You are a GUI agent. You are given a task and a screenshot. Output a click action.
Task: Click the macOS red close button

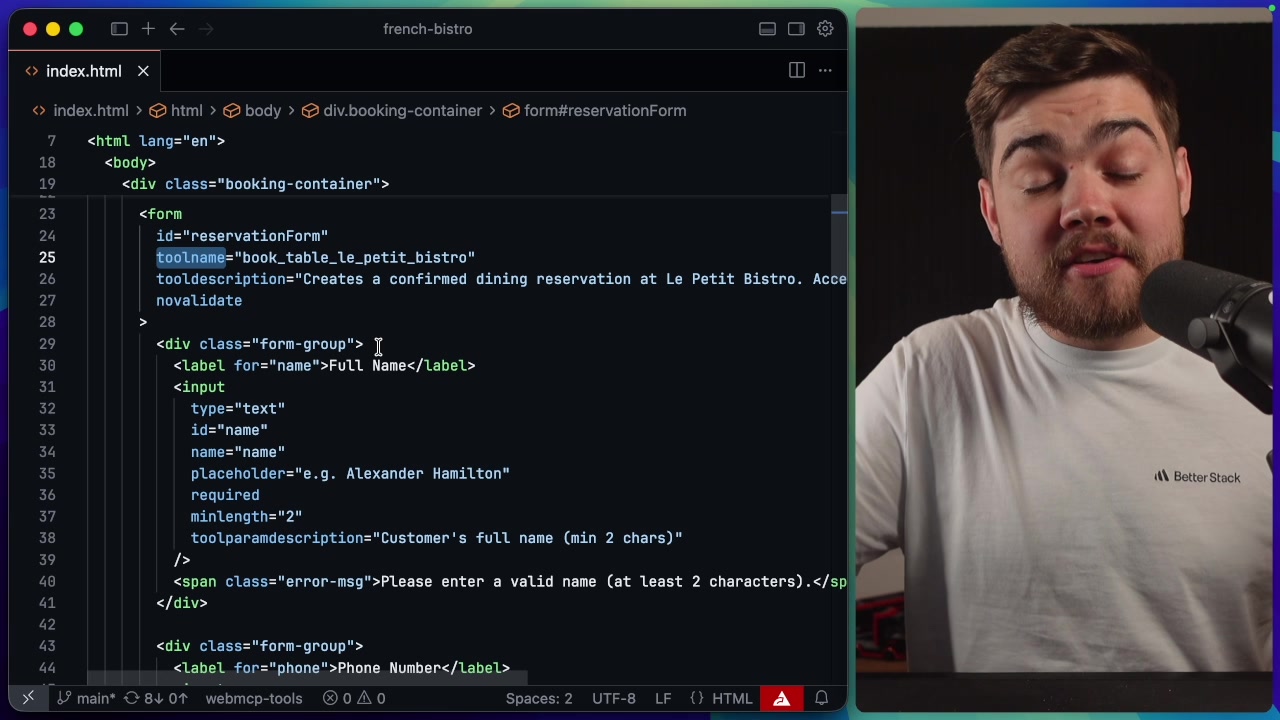coord(30,29)
